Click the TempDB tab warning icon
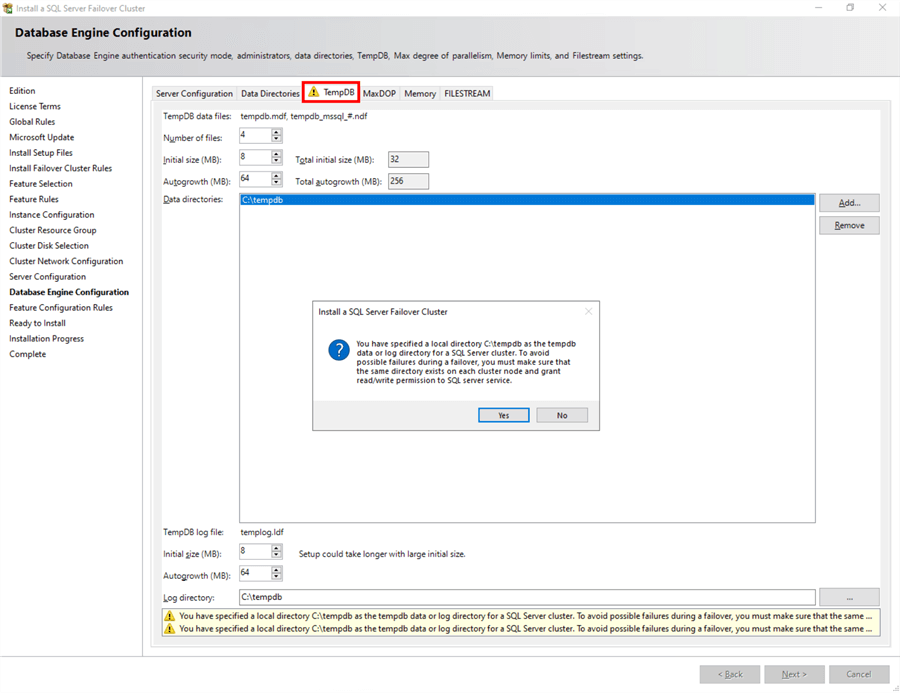 [313, 92]
